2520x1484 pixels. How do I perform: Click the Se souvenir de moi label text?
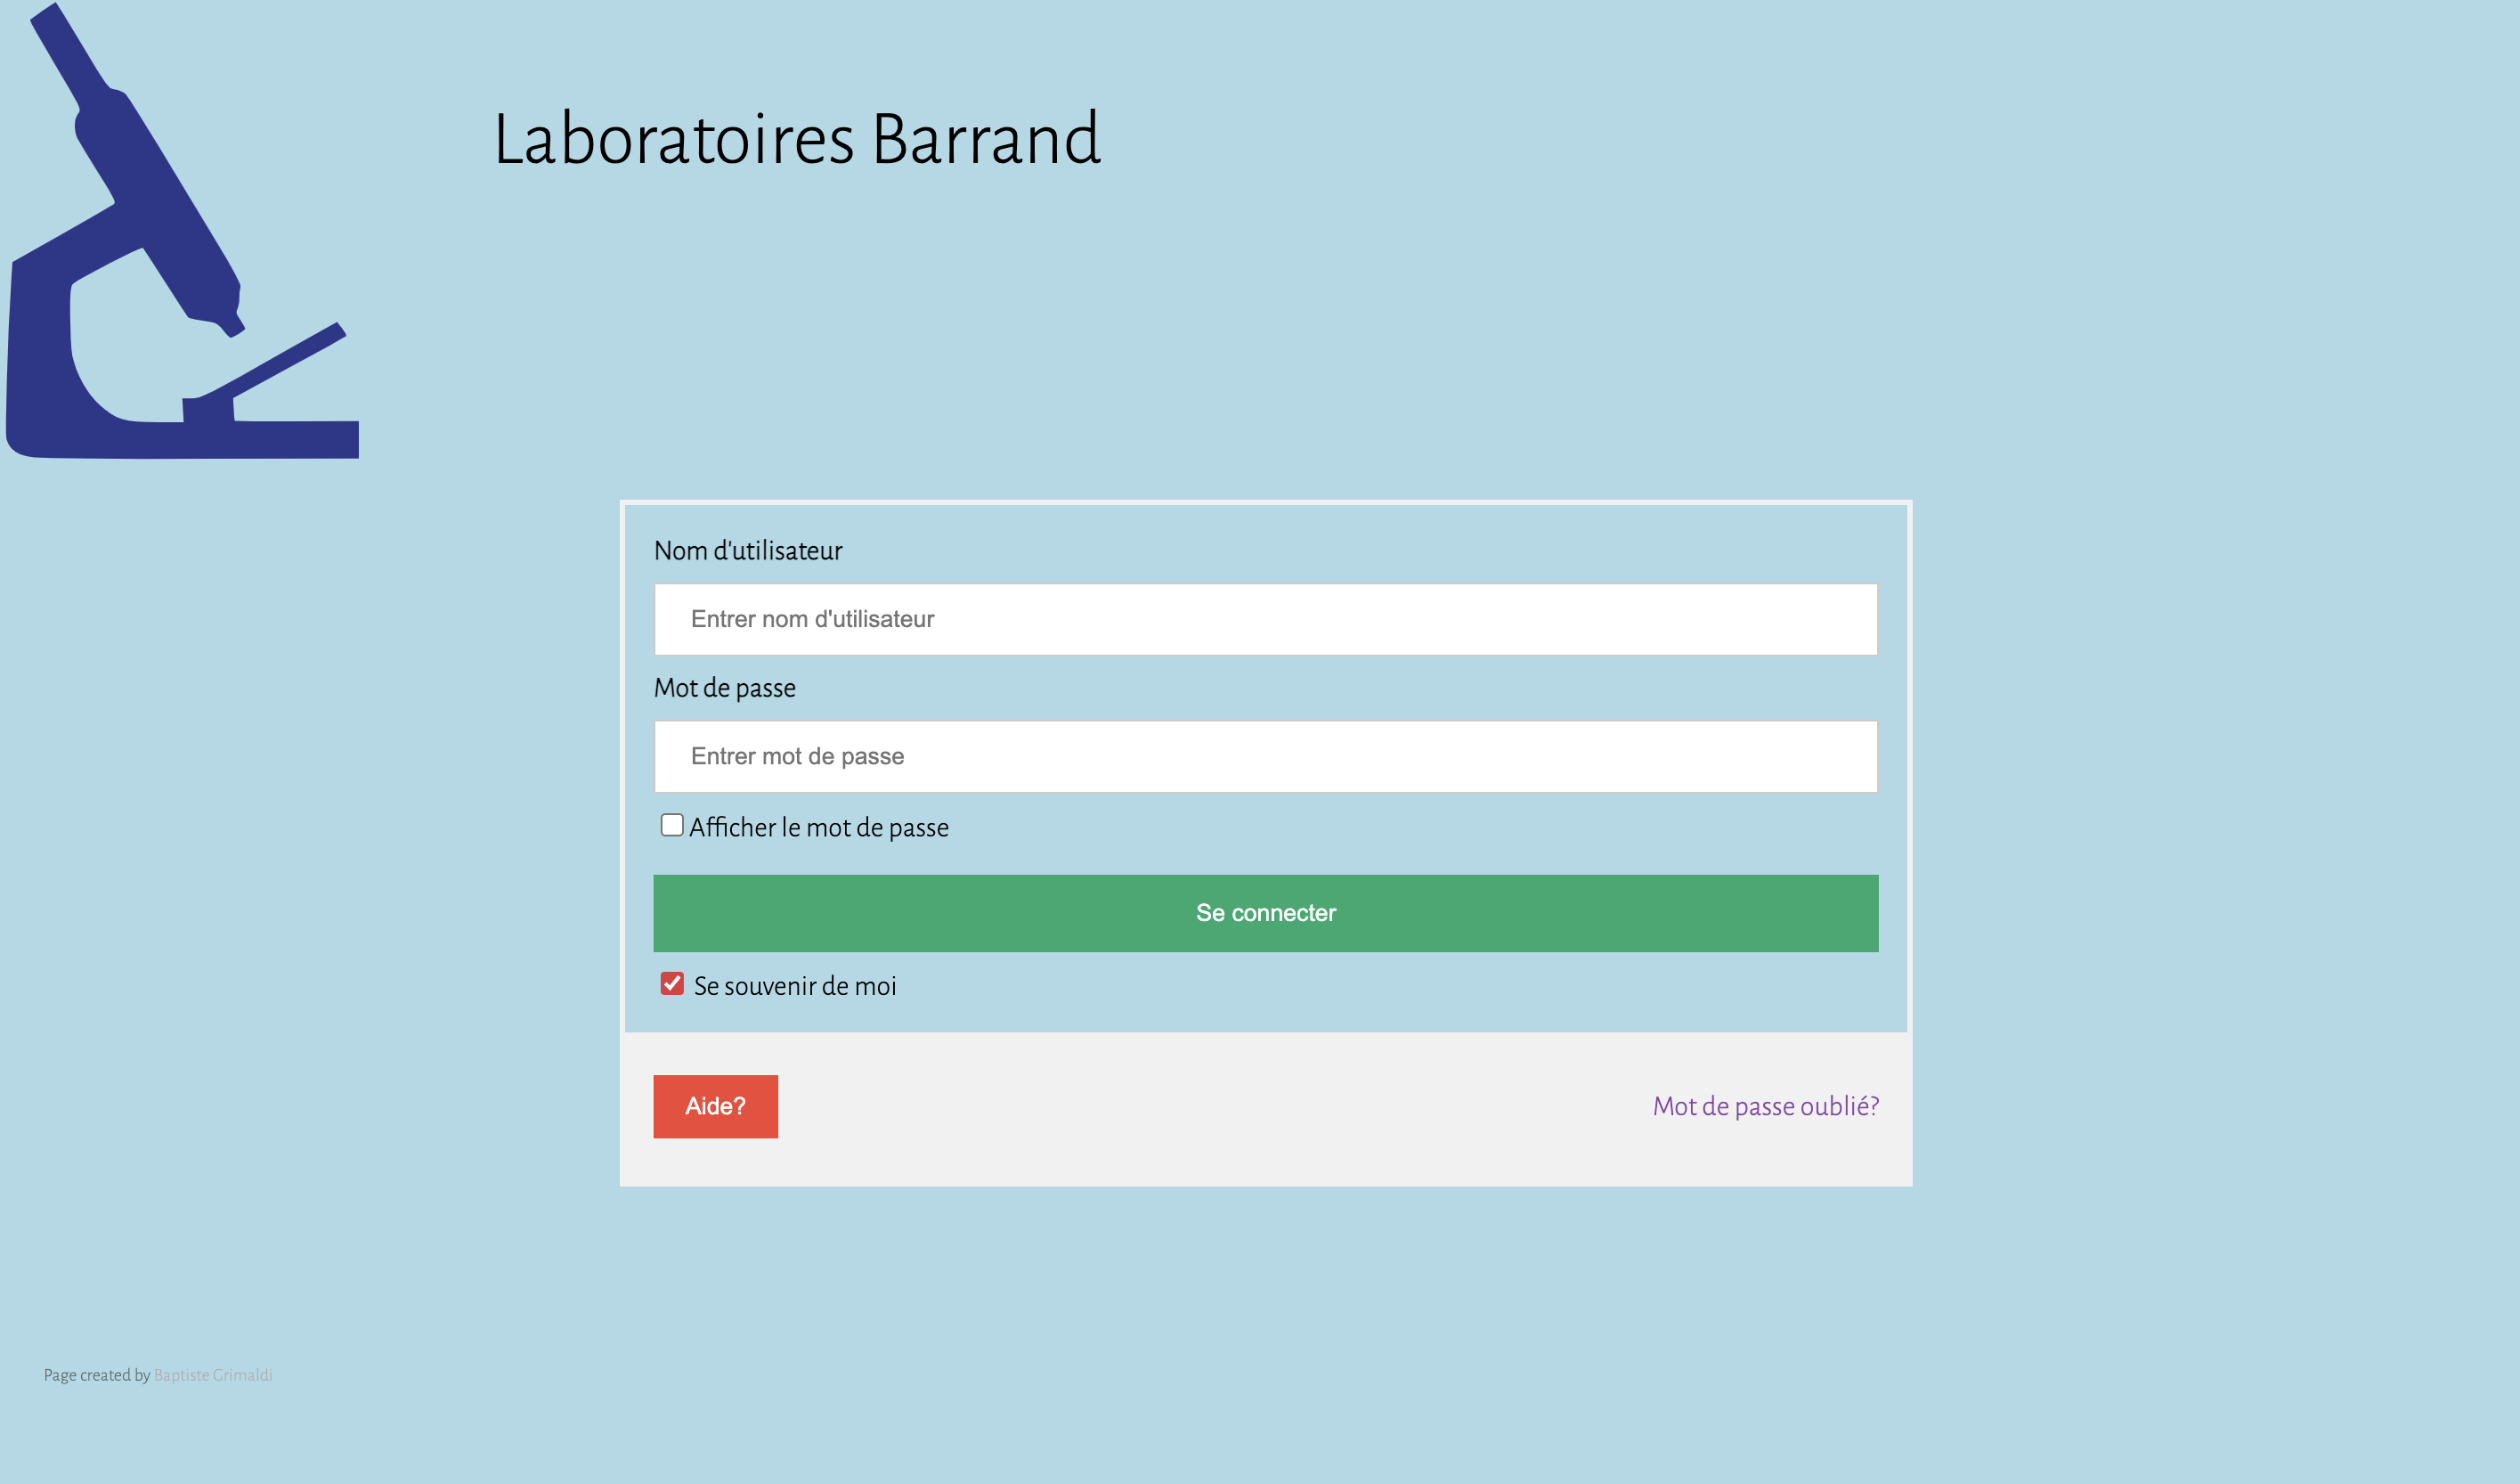click(x=795, y=986)
